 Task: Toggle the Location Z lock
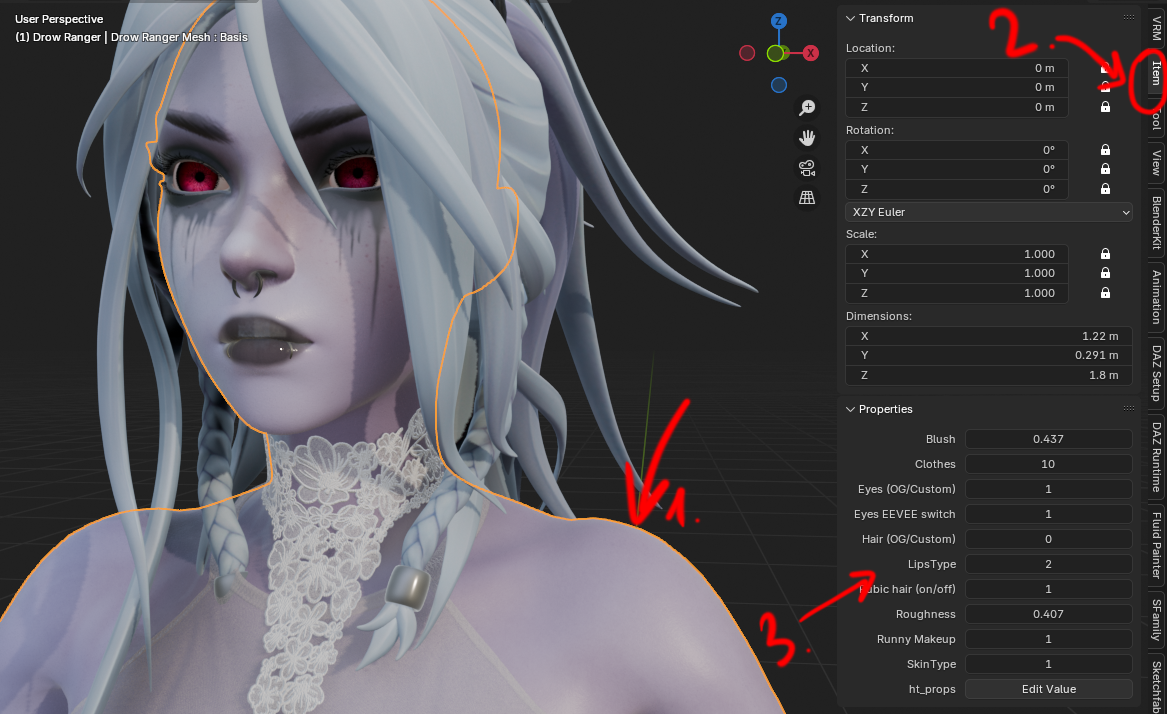pos(1105,107)
